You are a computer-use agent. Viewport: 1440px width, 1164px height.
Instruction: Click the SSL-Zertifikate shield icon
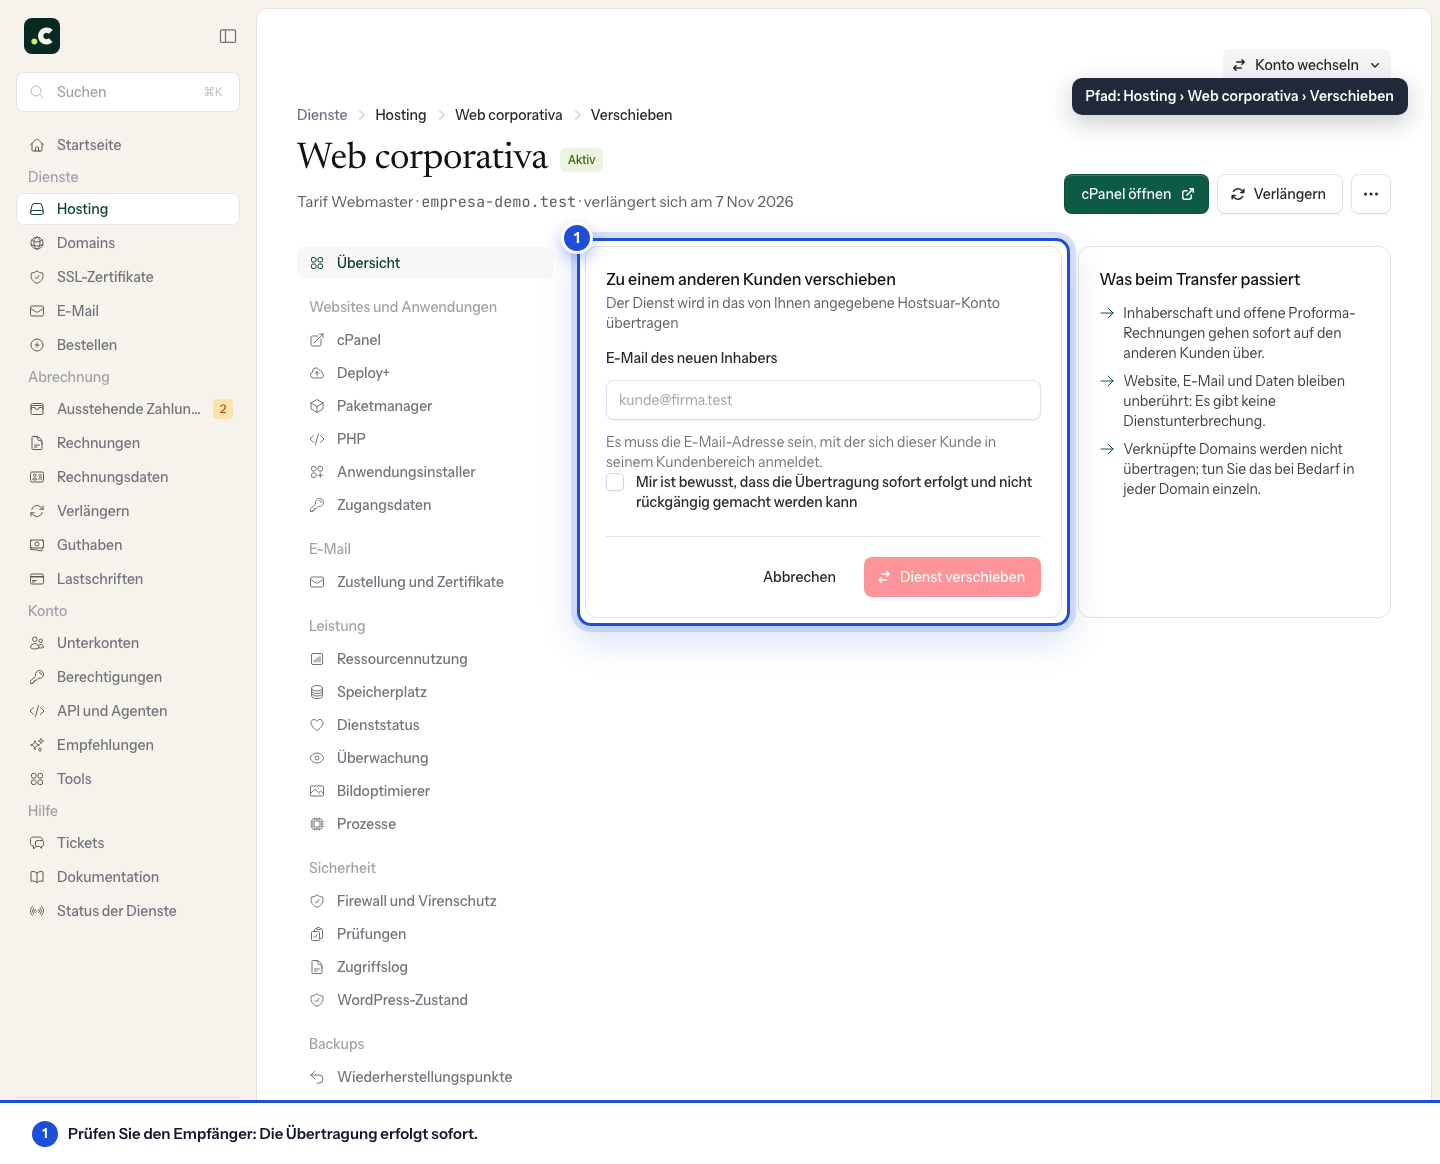(37, 277)
